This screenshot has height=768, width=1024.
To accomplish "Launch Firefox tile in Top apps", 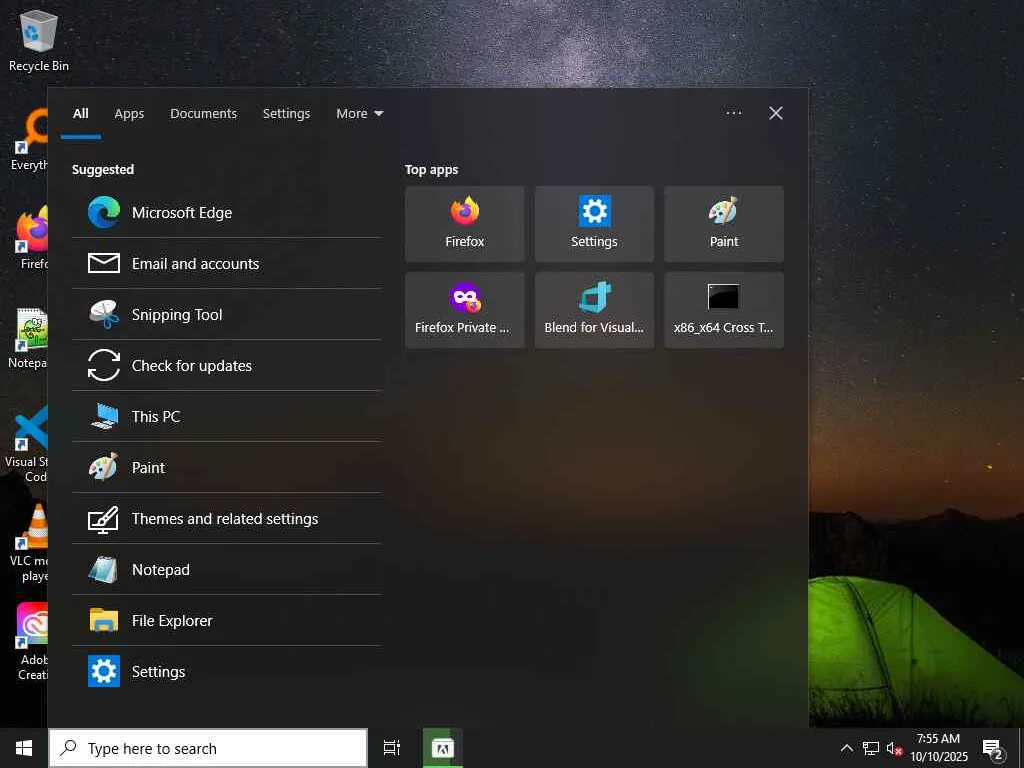I will 464,223.
